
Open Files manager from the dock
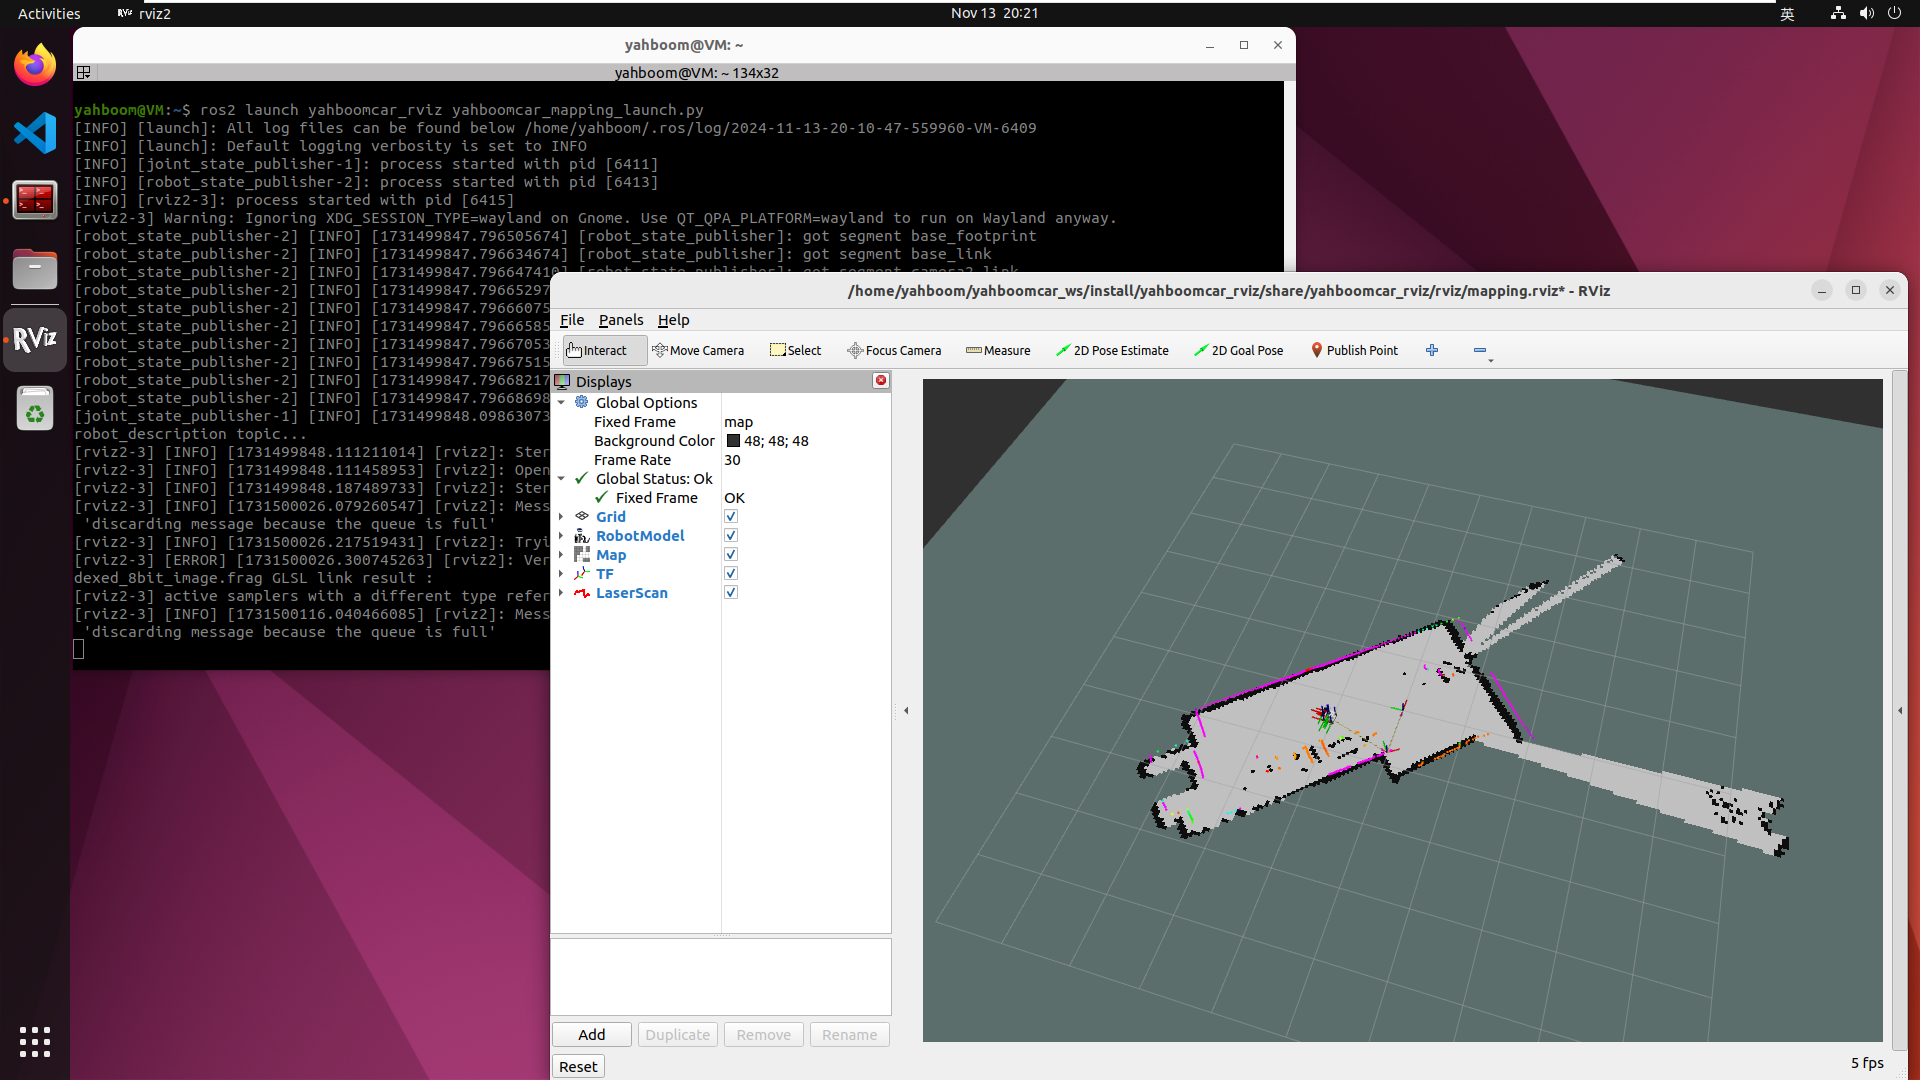[35, 269]
